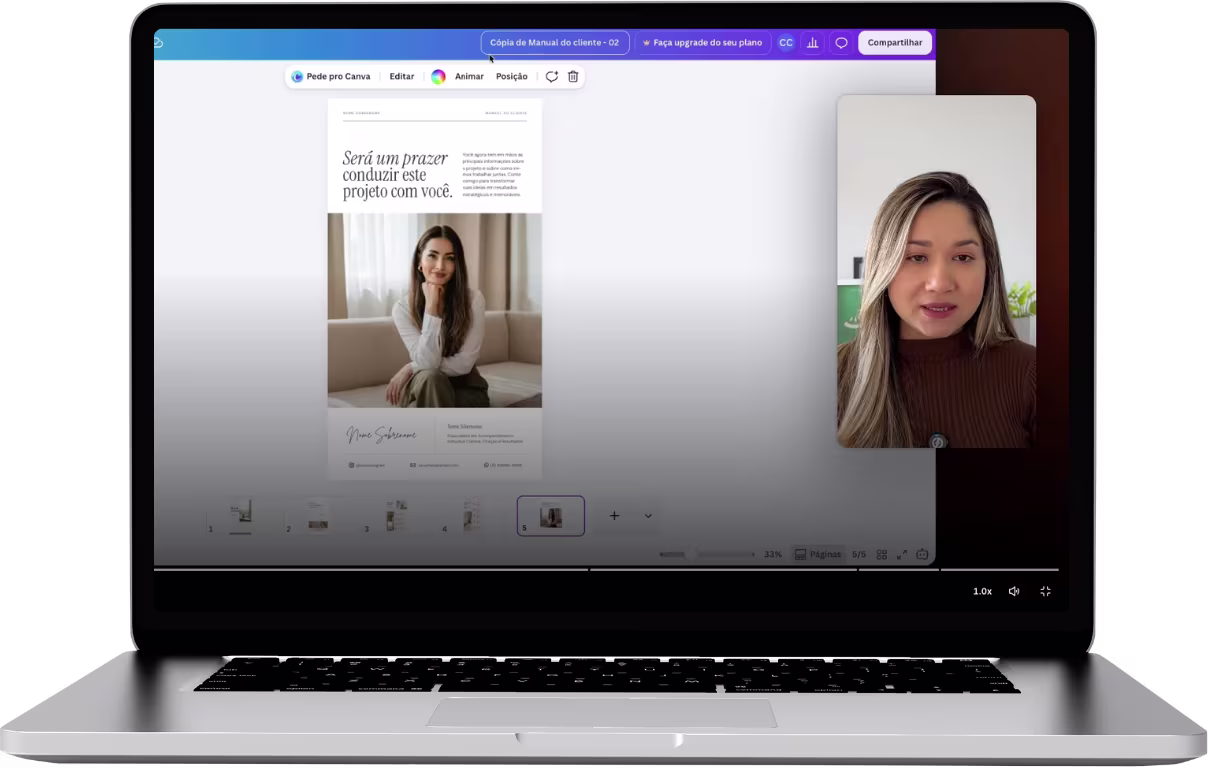Open the Canva assistant robot icon
The width and height of the screenshot is (1208, 768).
(922, 554)
